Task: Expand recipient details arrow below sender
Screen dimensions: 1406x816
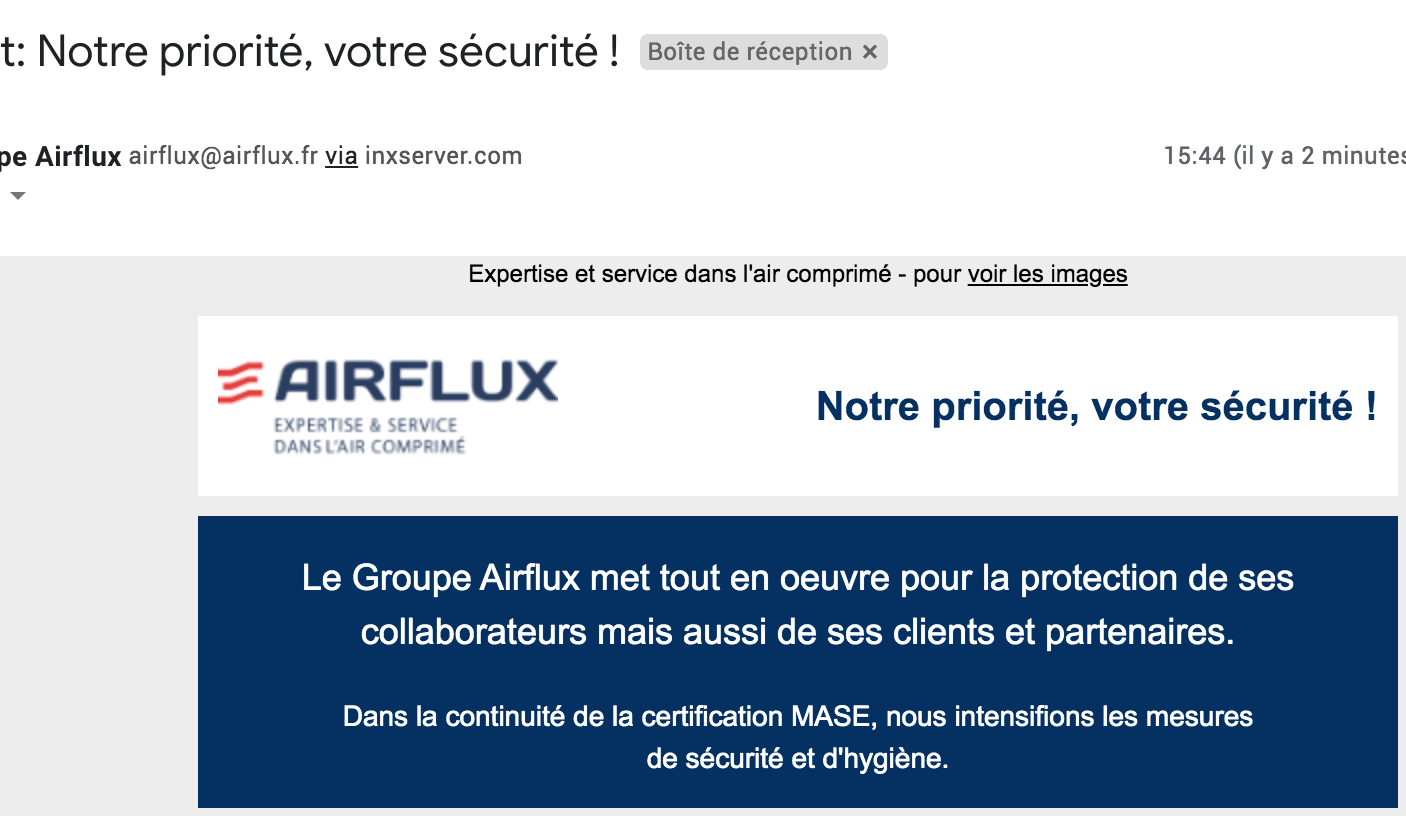Action: (x=18, y=196)
